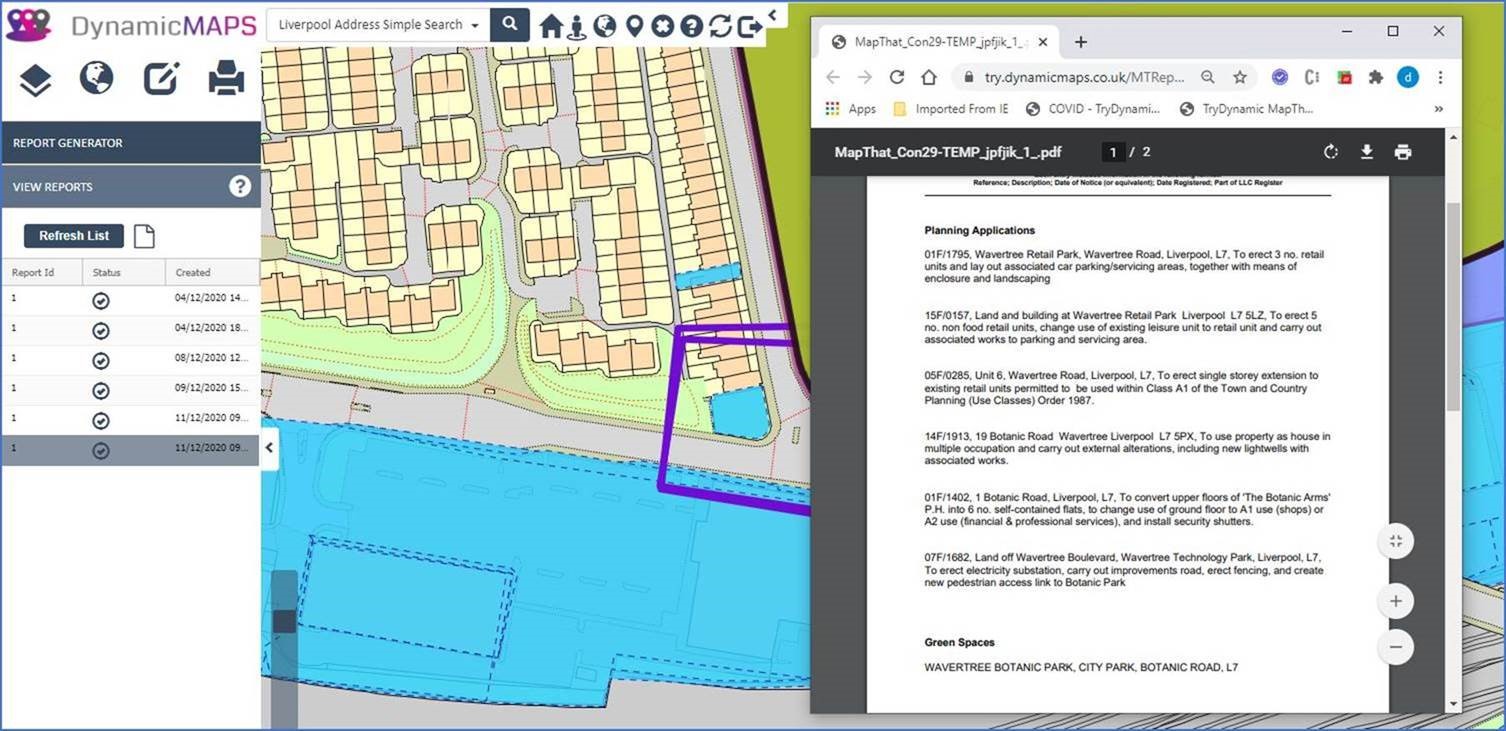The height and width of the screenshot is (731, 1506).
Task: Sort by Status column header
Action: (125, 272)
